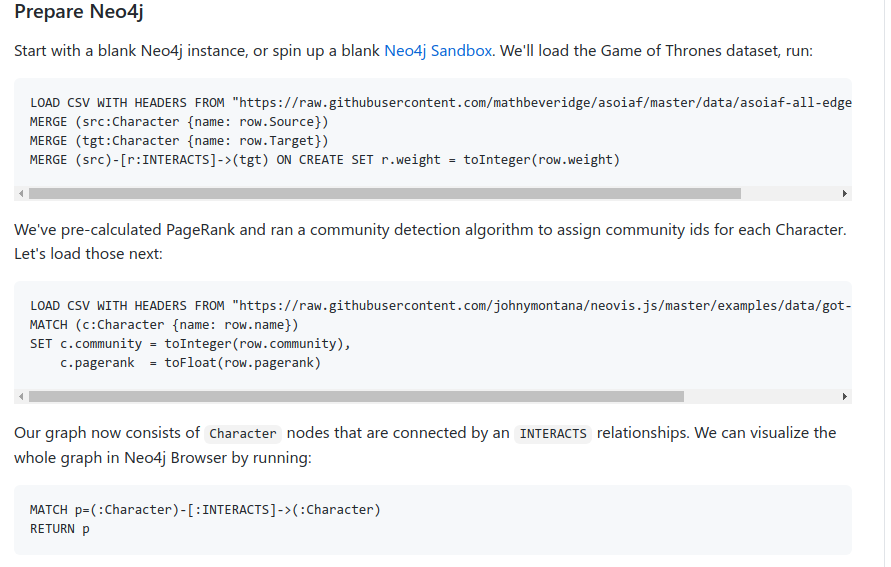This screenshot has width=891, height=567.
Task: Click scrollbar thumb under asoiaf LOAD CSV block
Action: tap(385, 194)
